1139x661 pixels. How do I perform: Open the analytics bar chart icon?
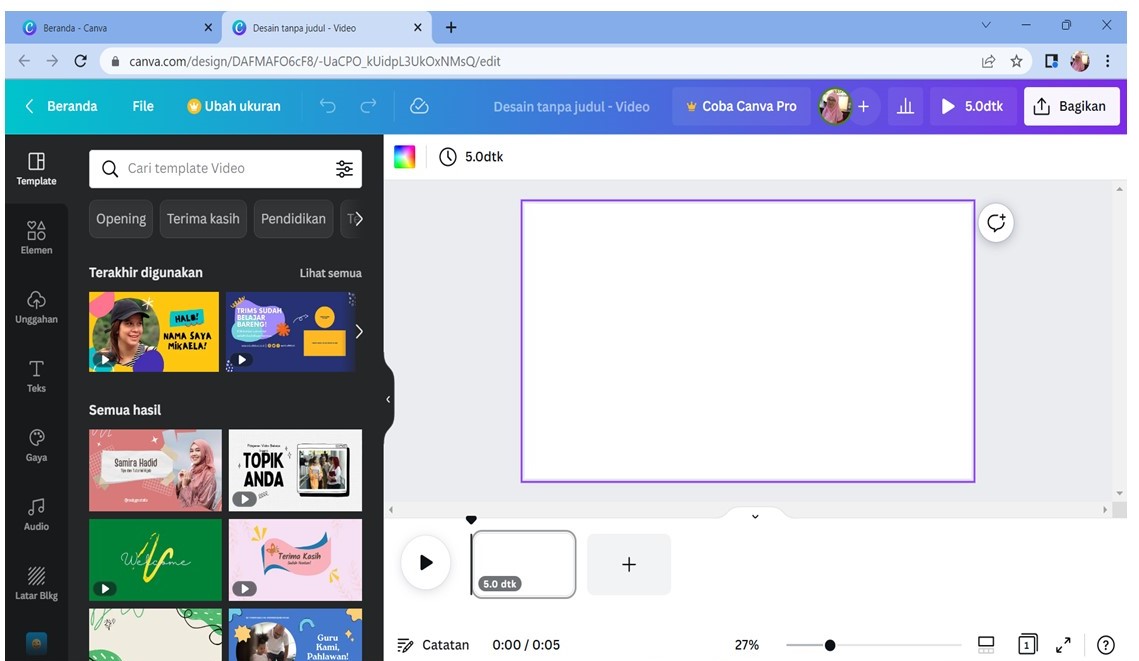pyautogui.click(x=905, y=106)
